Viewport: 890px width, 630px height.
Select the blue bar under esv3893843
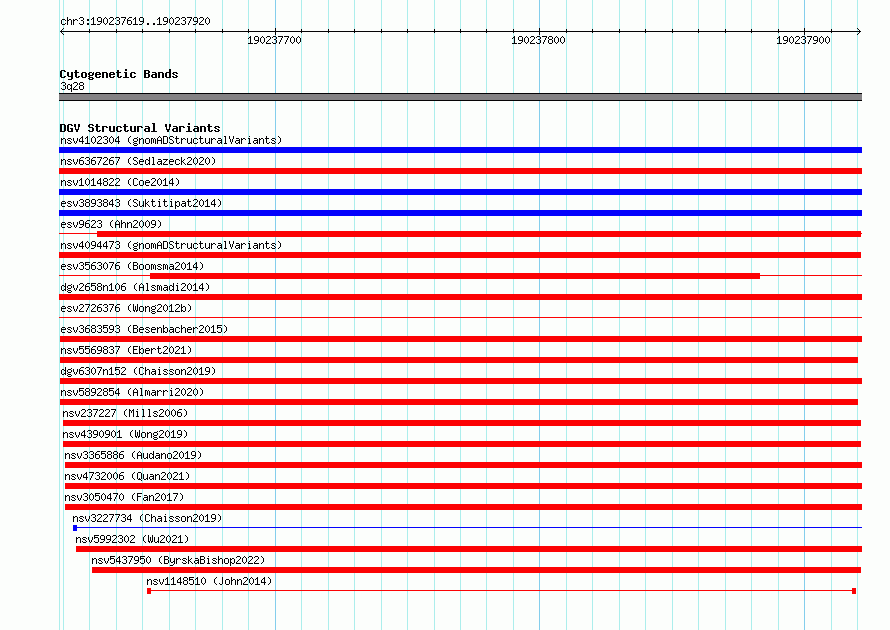[x=460, y=213]
